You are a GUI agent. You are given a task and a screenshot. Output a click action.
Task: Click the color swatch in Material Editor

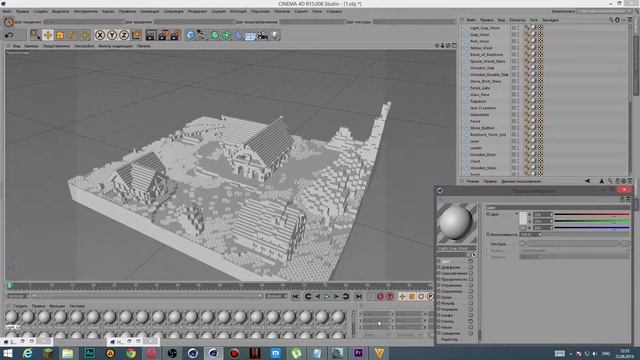[523, 218]
